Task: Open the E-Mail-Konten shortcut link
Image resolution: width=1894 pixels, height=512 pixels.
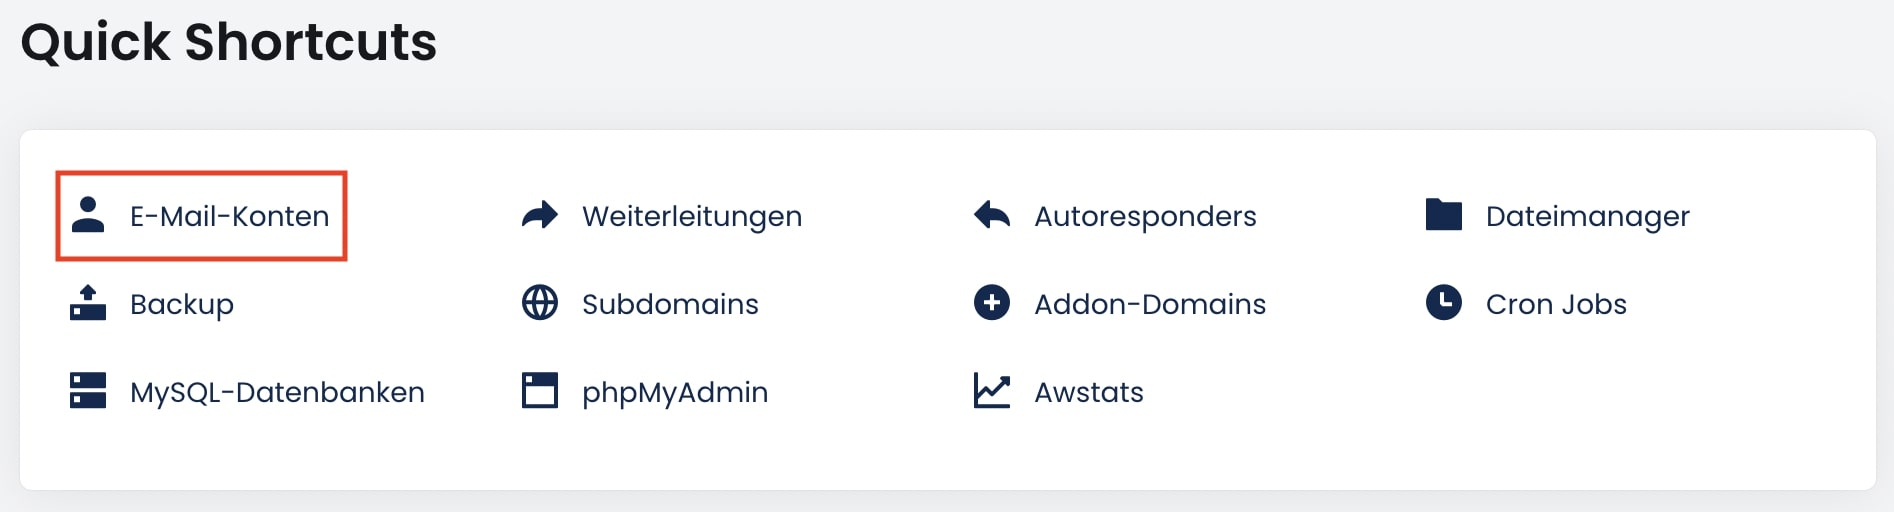Action: click(x=229, y=216)
